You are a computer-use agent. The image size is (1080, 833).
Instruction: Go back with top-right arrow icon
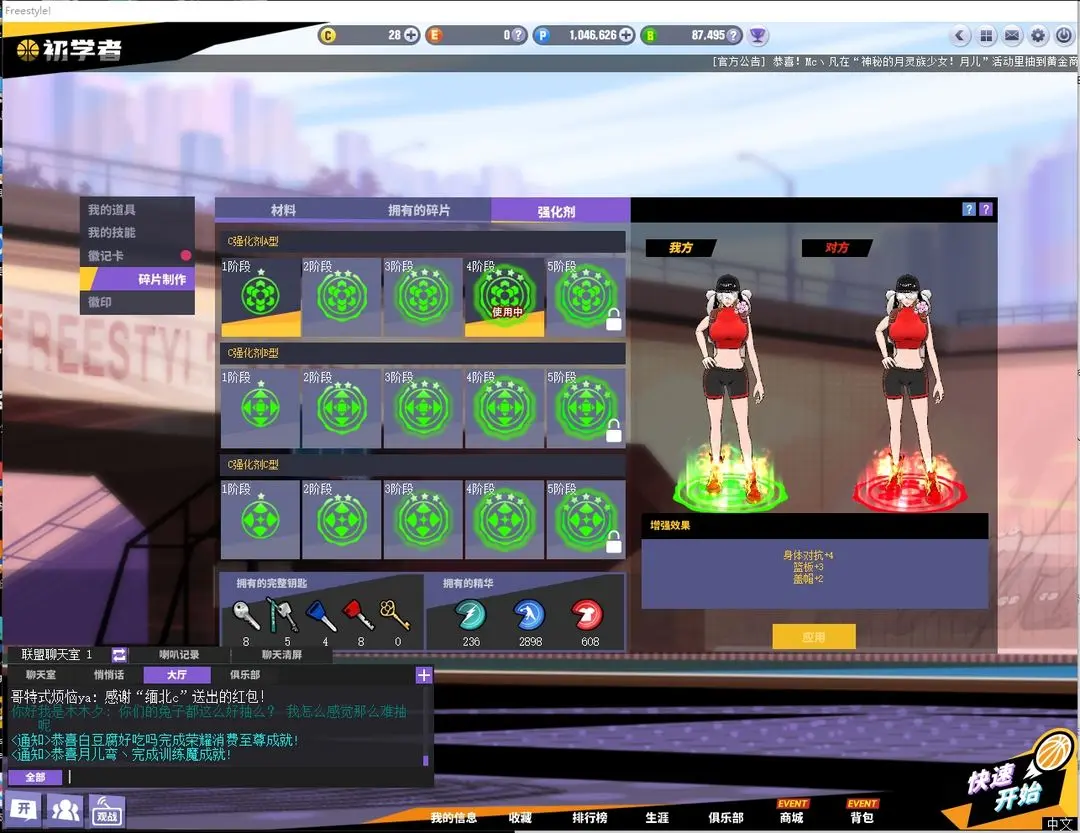tap(960, 36)
